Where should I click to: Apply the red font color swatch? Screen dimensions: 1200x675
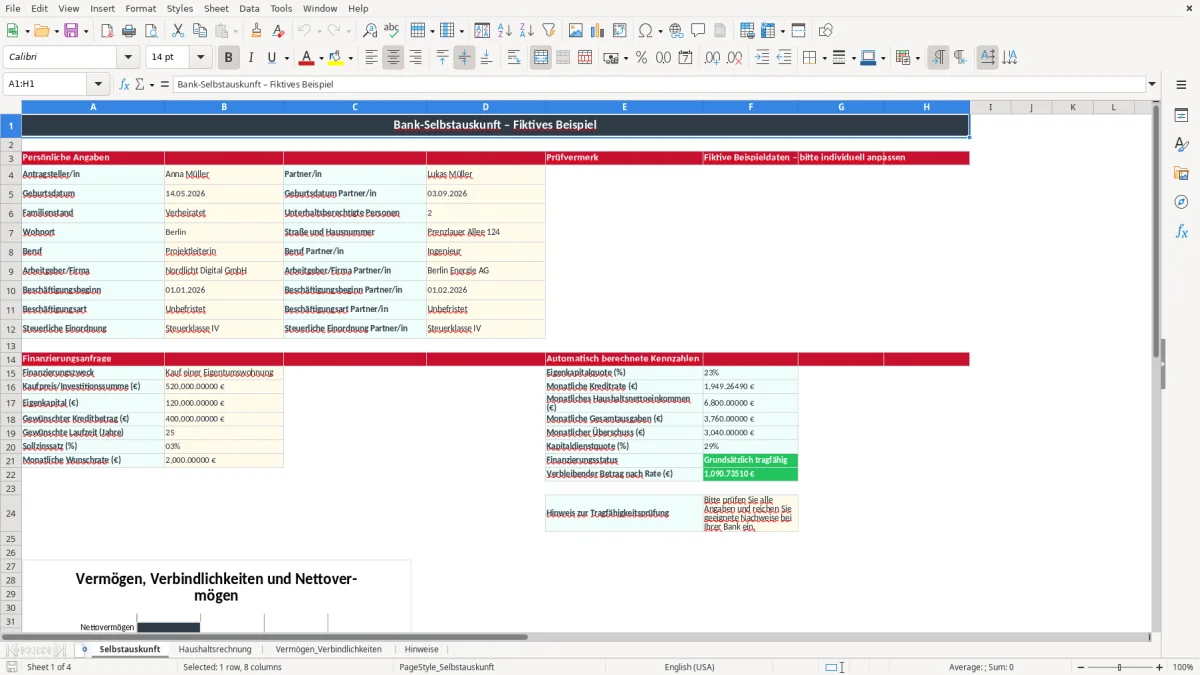pos(306,58)
